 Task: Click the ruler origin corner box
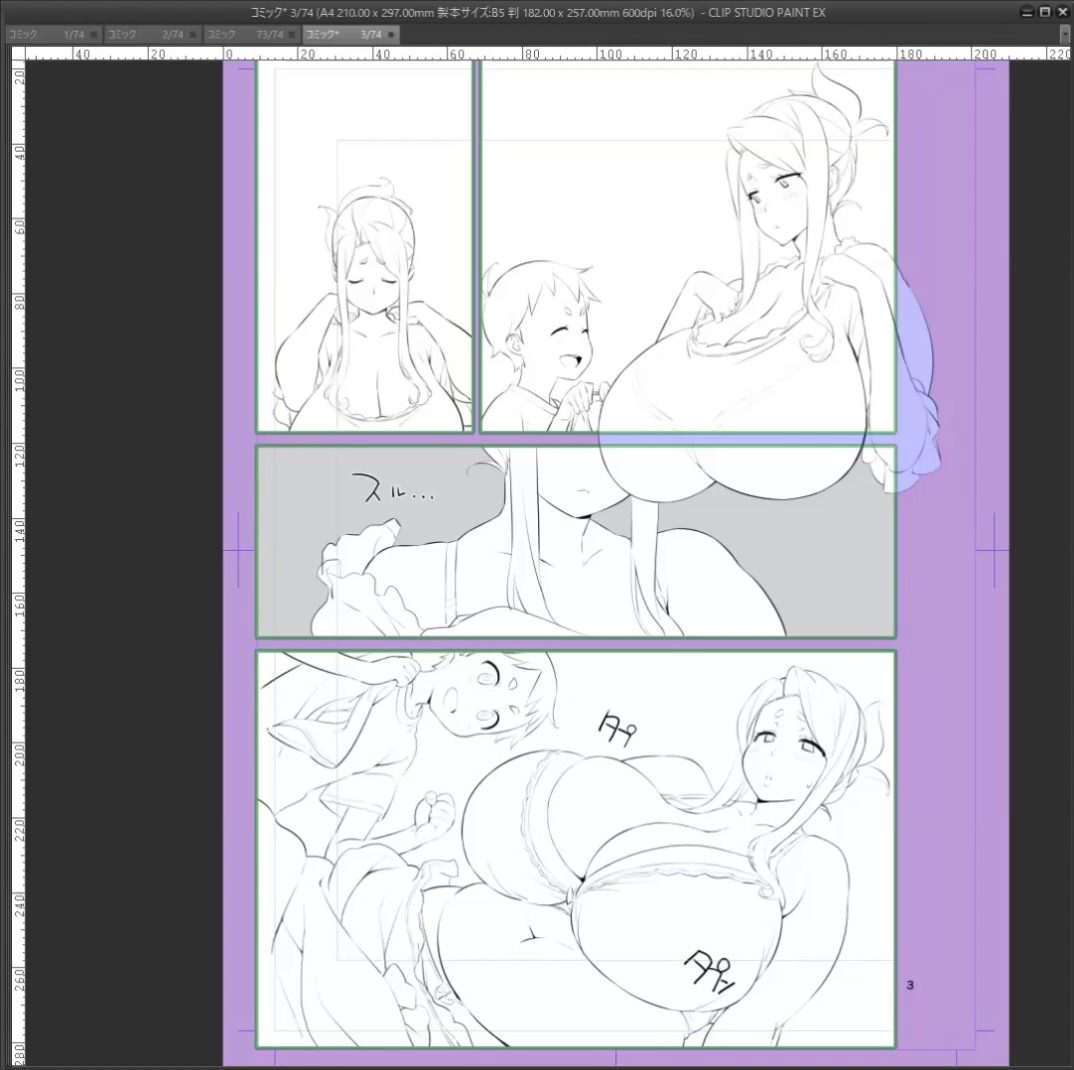17,53
